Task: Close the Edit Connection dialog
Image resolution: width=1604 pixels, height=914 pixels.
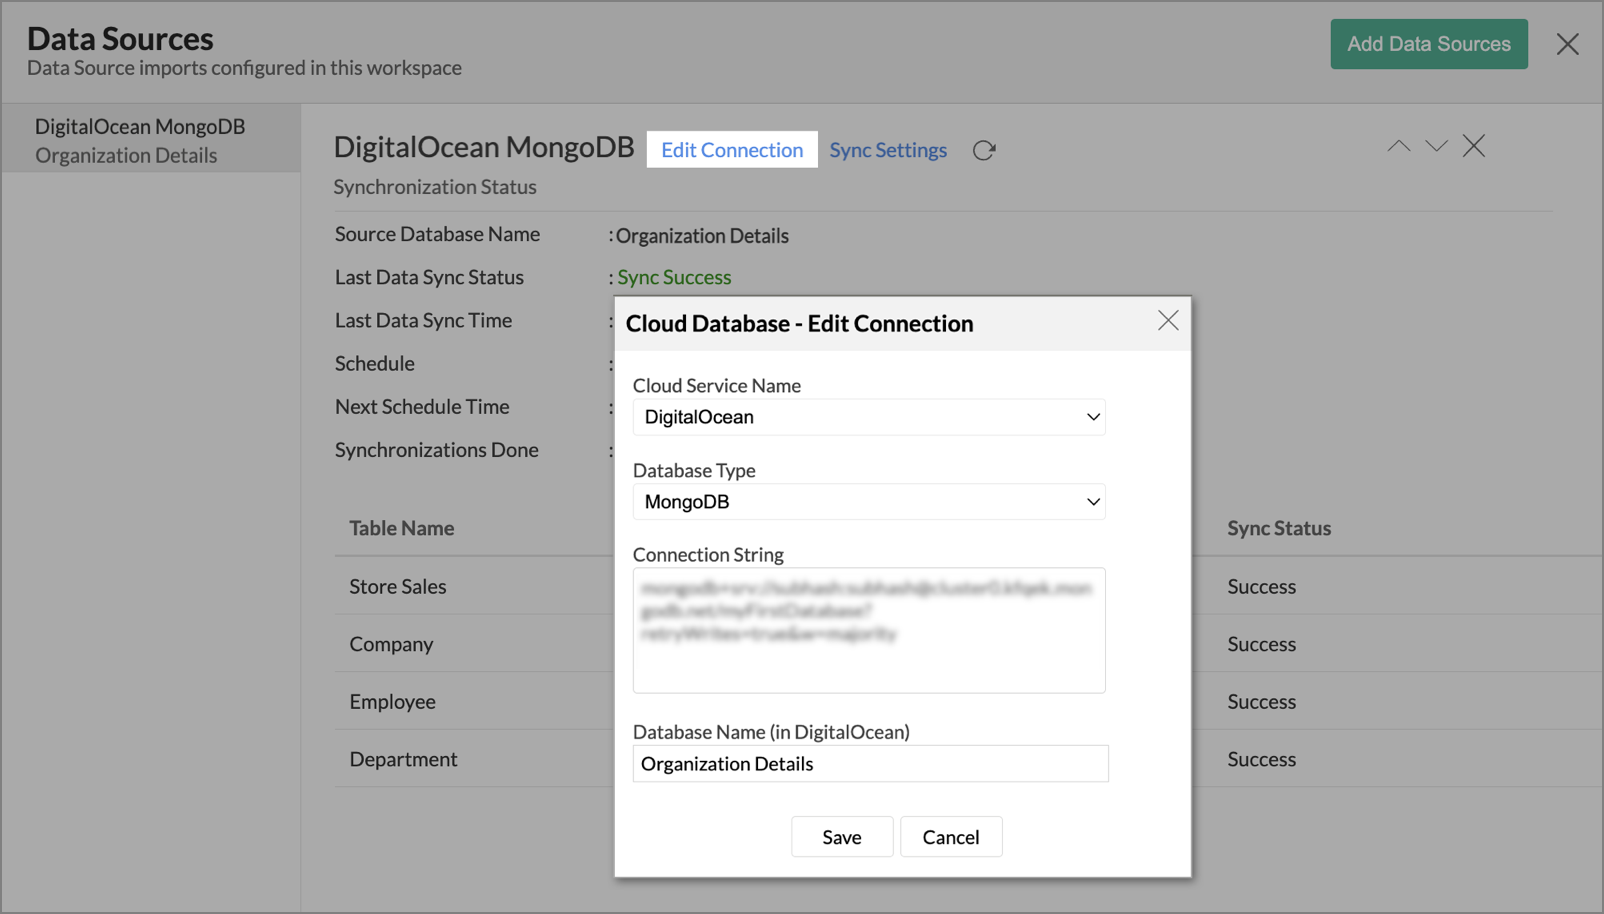Action: pyautogui.click(x=1167, y=321)
